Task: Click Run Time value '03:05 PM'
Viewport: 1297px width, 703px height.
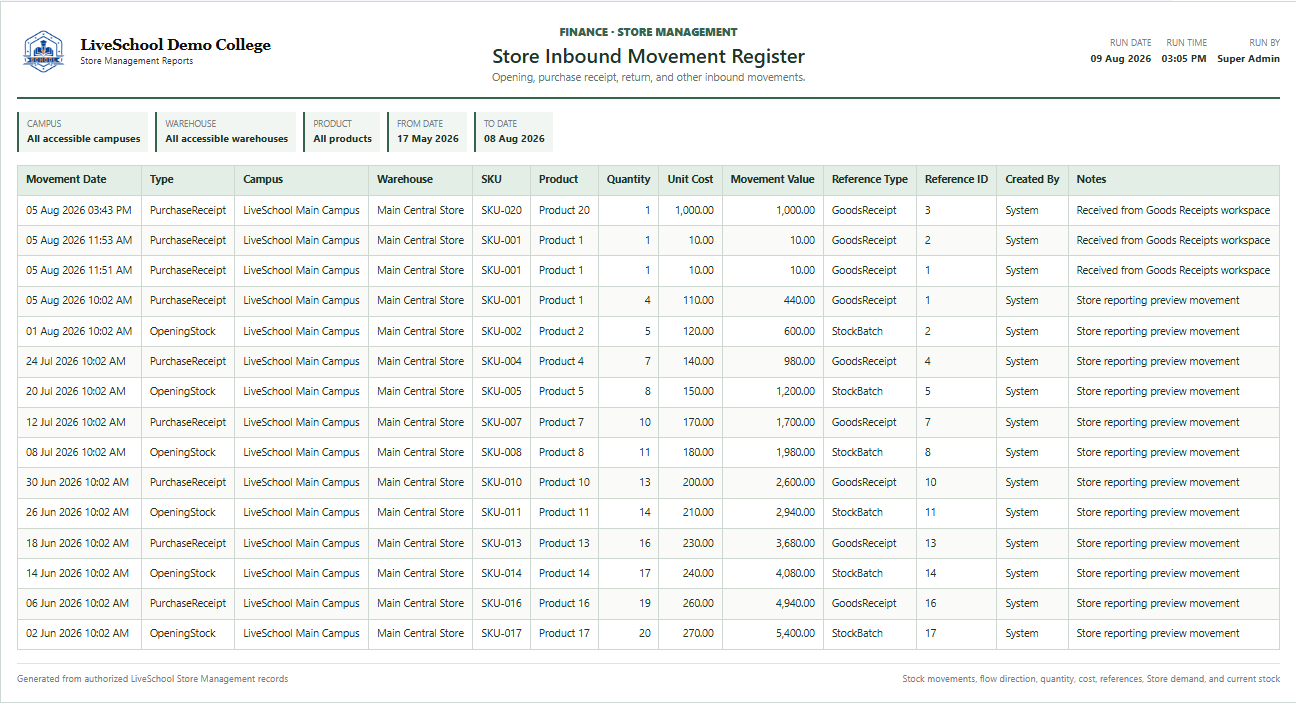Action: pyautogui.click(x=1184, y=59)
